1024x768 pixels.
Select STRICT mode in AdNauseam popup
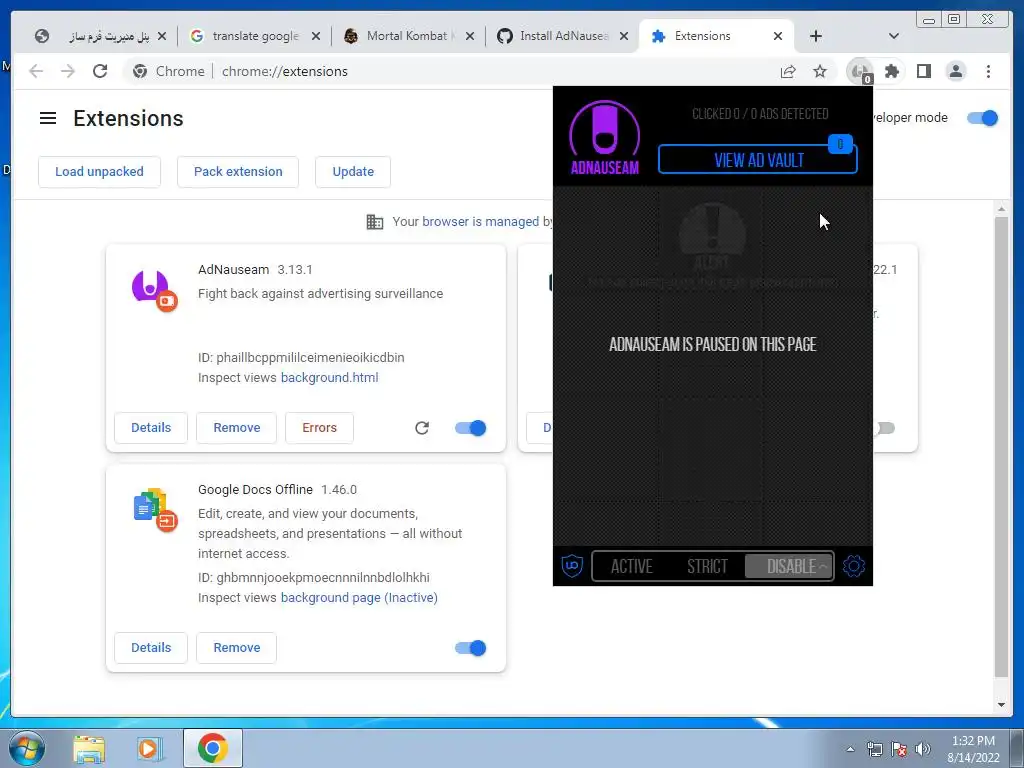pos(707,566)
